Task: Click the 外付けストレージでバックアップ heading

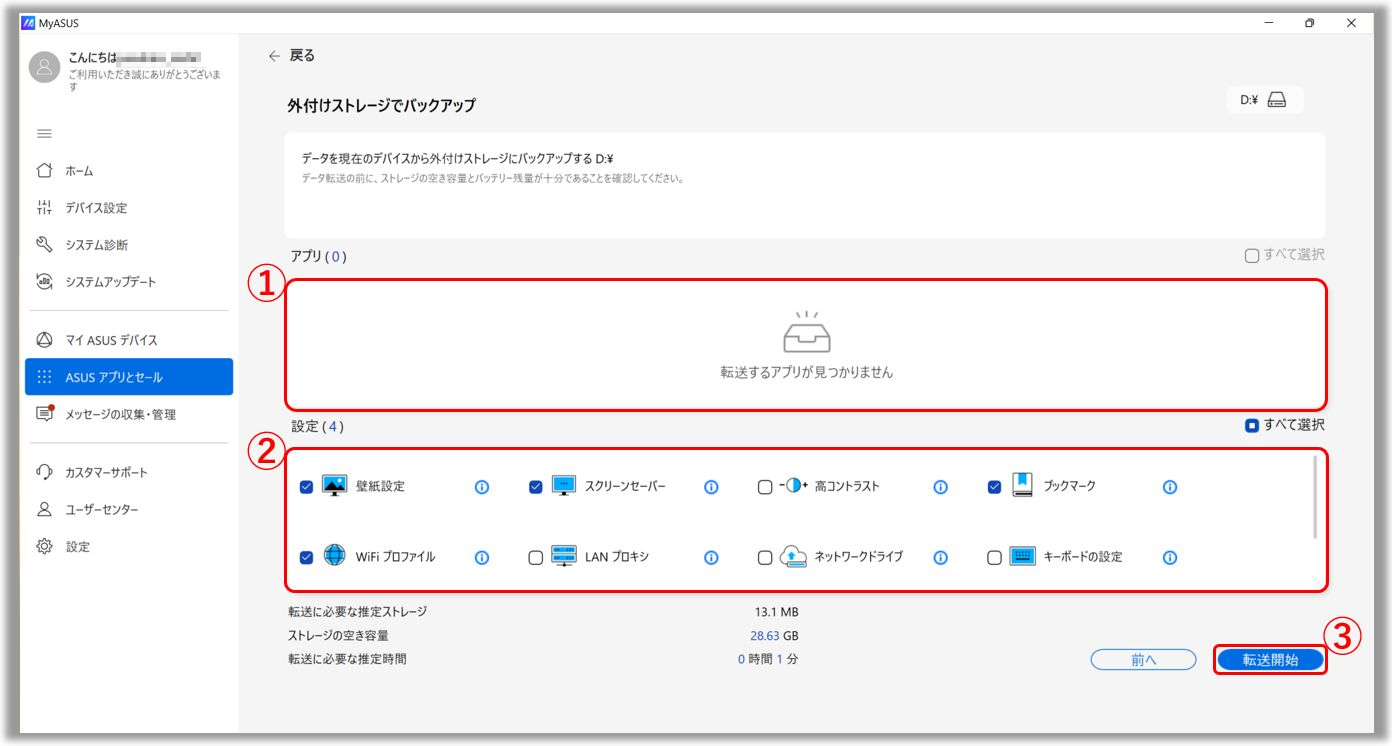Action: click(x=381, y=105)
